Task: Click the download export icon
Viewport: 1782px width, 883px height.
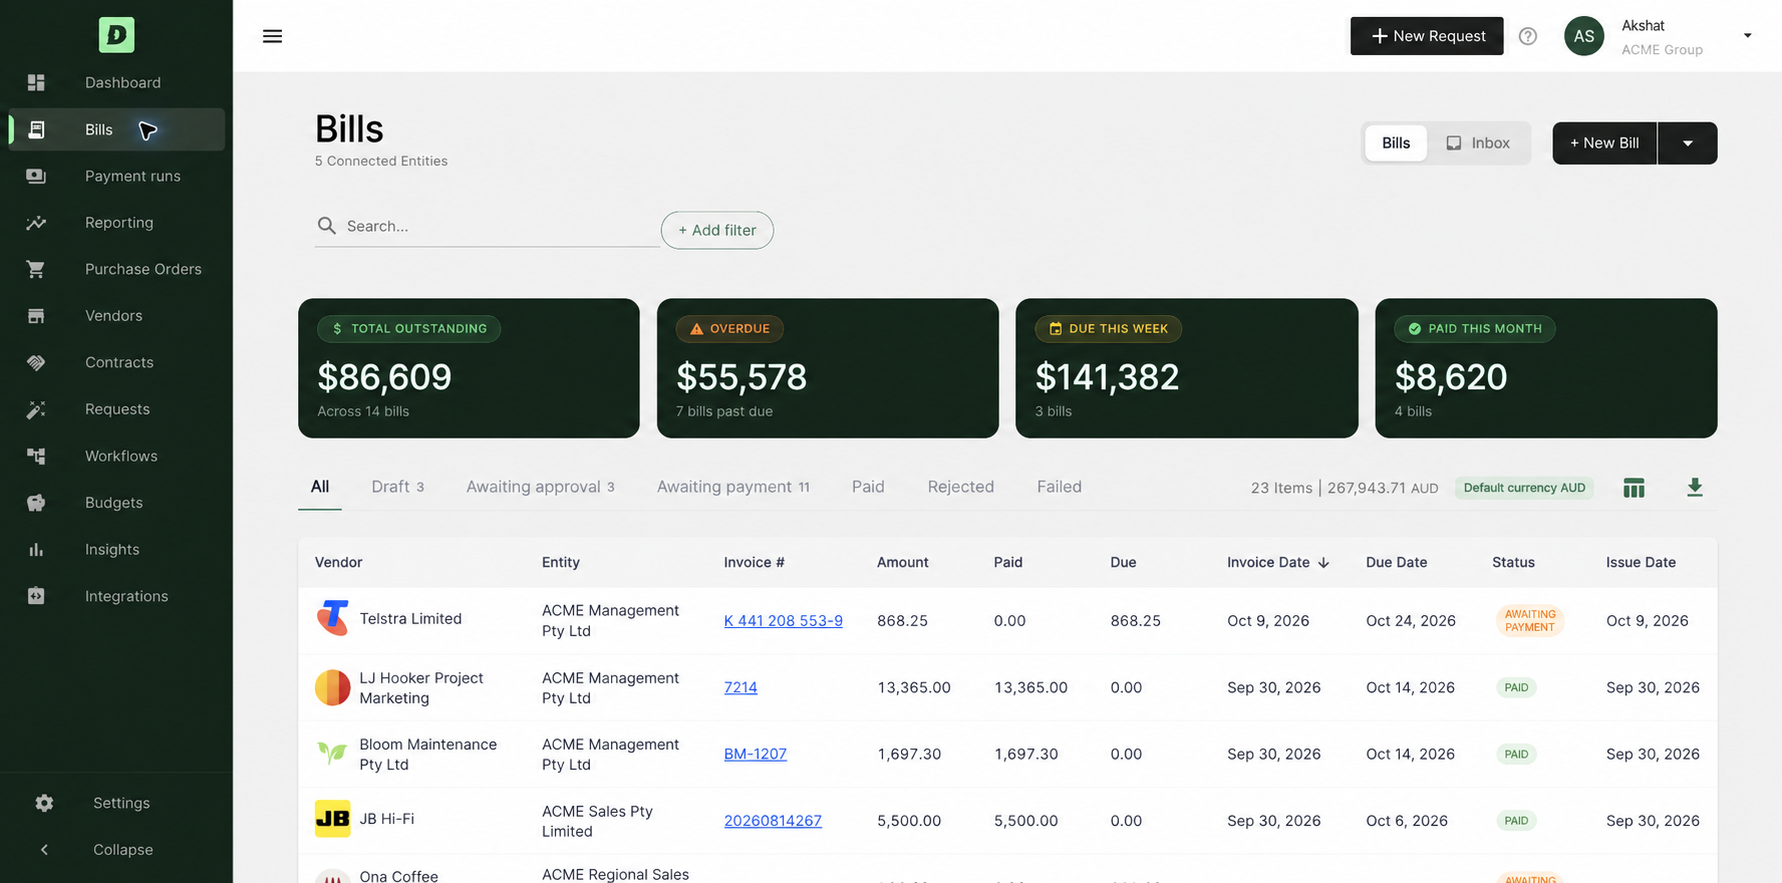Action: pyautogui.click(x=1694, y=488)
